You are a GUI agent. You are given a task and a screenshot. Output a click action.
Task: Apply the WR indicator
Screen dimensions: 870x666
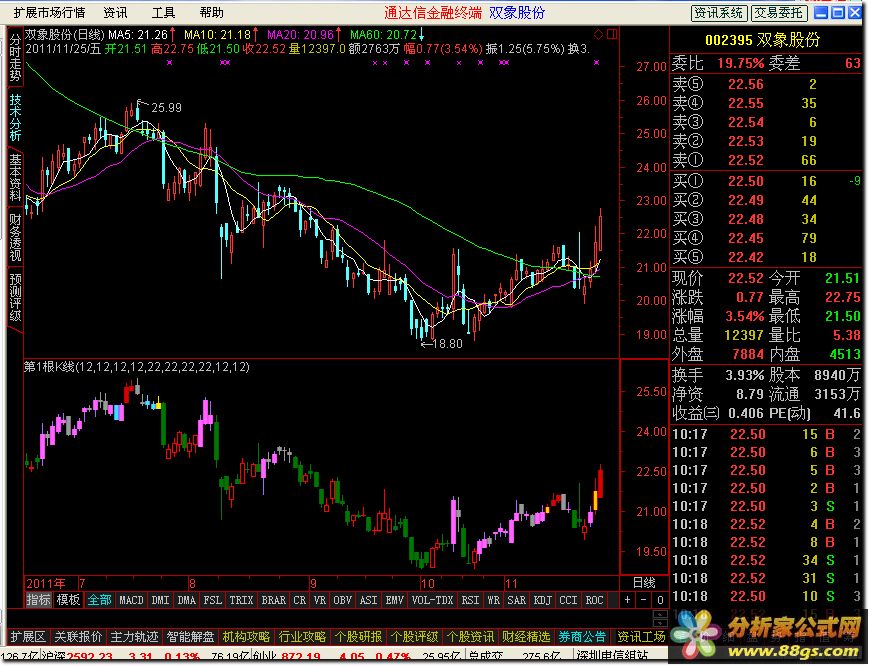493,600
